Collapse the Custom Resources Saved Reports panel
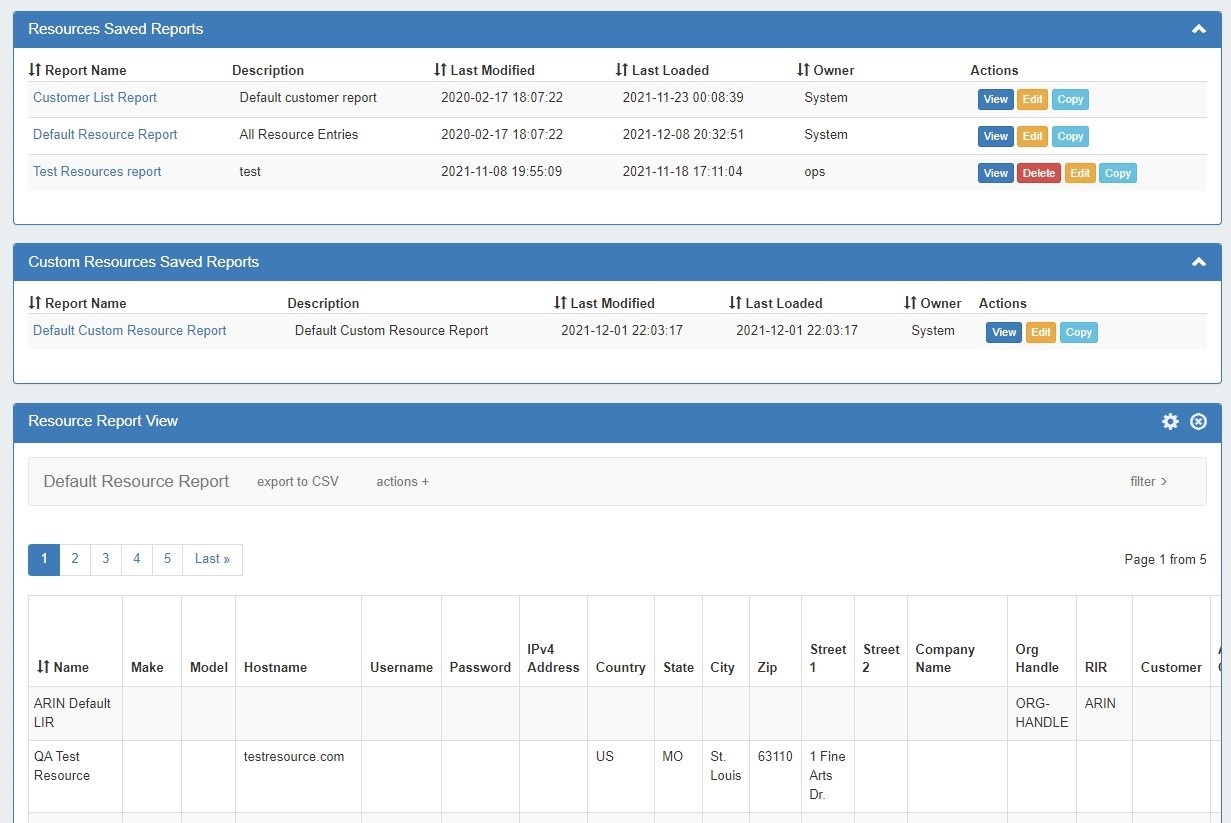 pos(1198,262)
